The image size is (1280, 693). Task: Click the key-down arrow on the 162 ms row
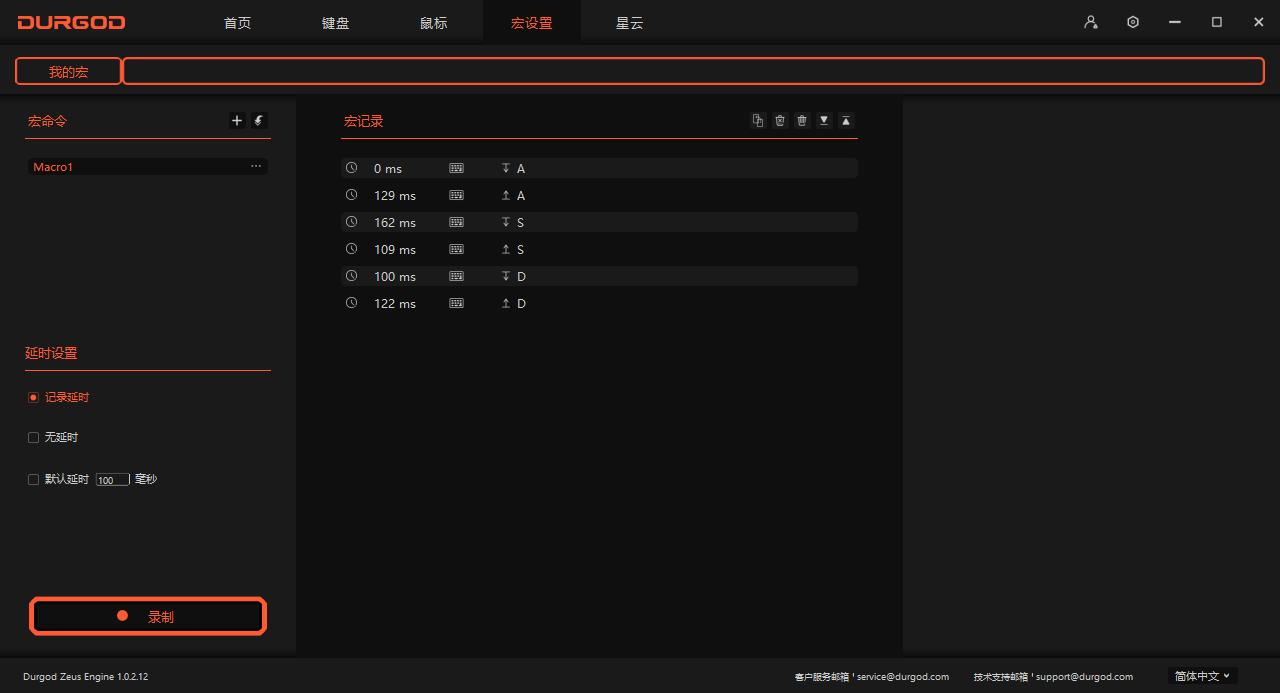(506, 222)
